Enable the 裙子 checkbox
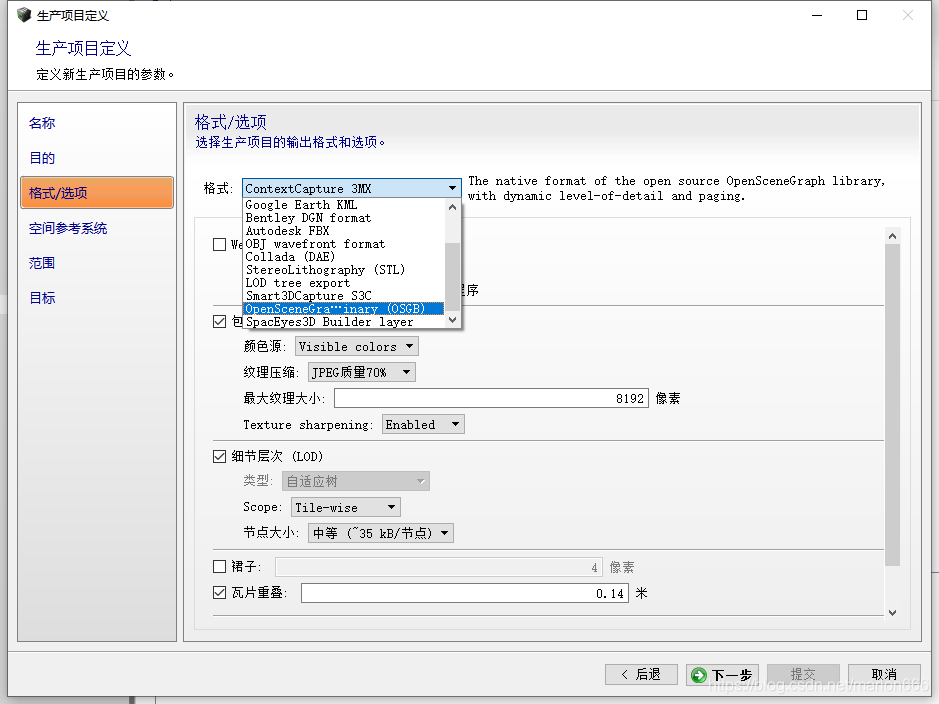The height and width of the screenshot is (704, 939). (x=219, y=566)
